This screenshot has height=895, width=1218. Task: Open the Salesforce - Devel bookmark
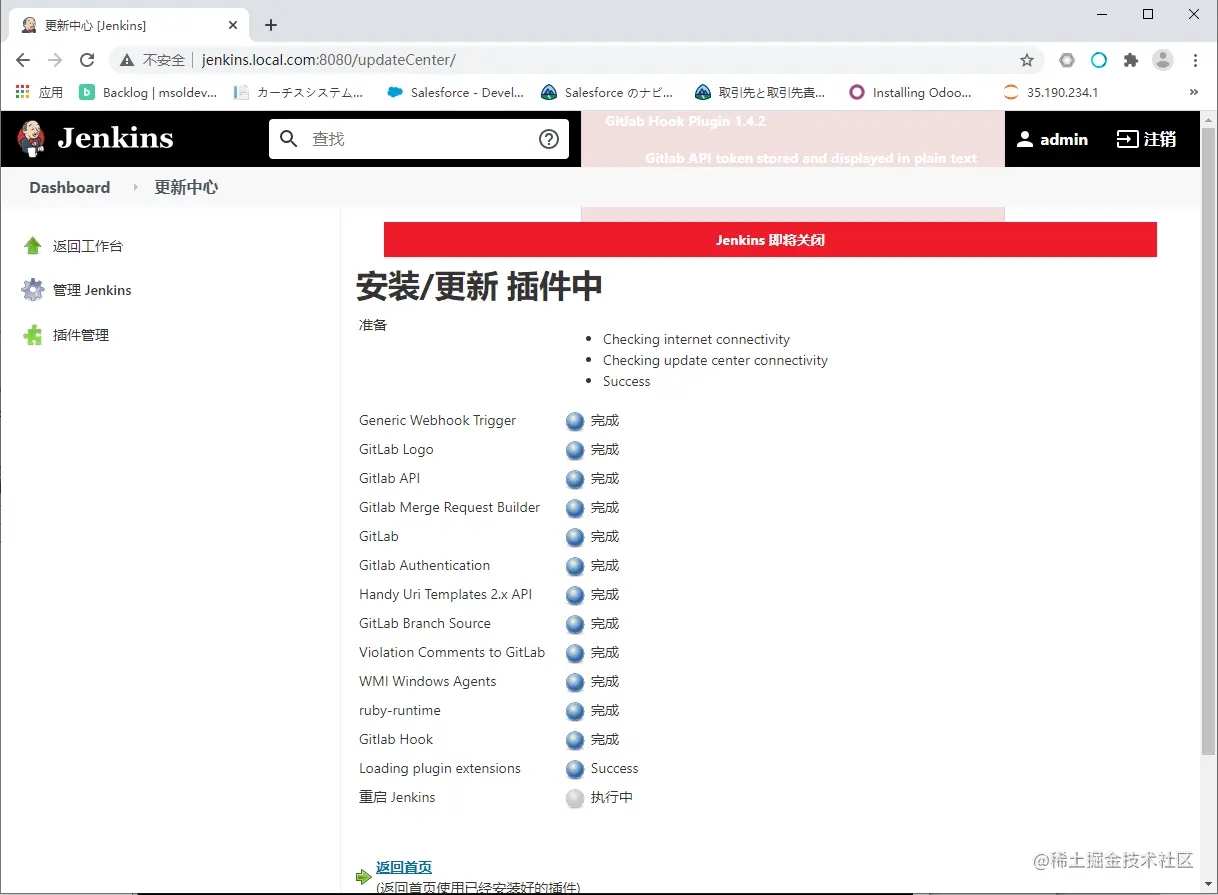455,92
